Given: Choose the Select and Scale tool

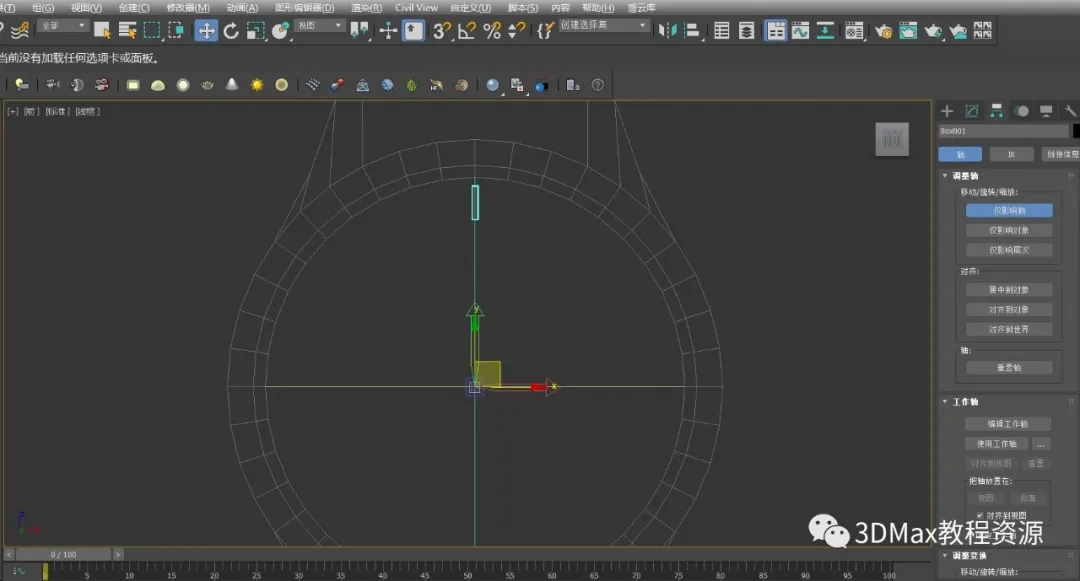Looking at the screenshot, I should [256, 30].
